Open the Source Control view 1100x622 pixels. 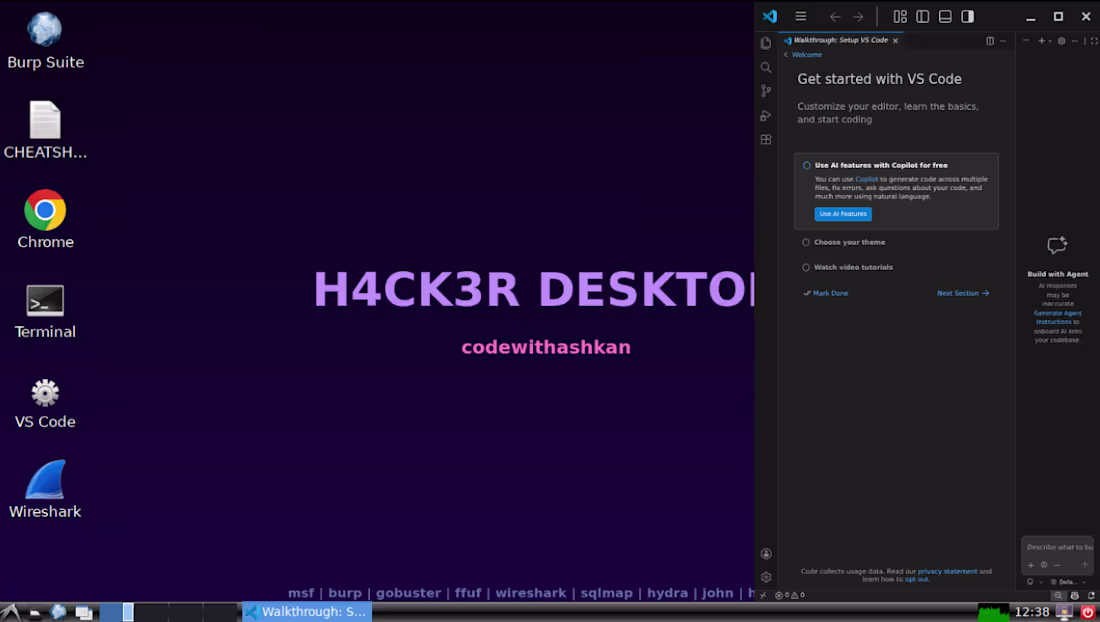coord(766,91)
